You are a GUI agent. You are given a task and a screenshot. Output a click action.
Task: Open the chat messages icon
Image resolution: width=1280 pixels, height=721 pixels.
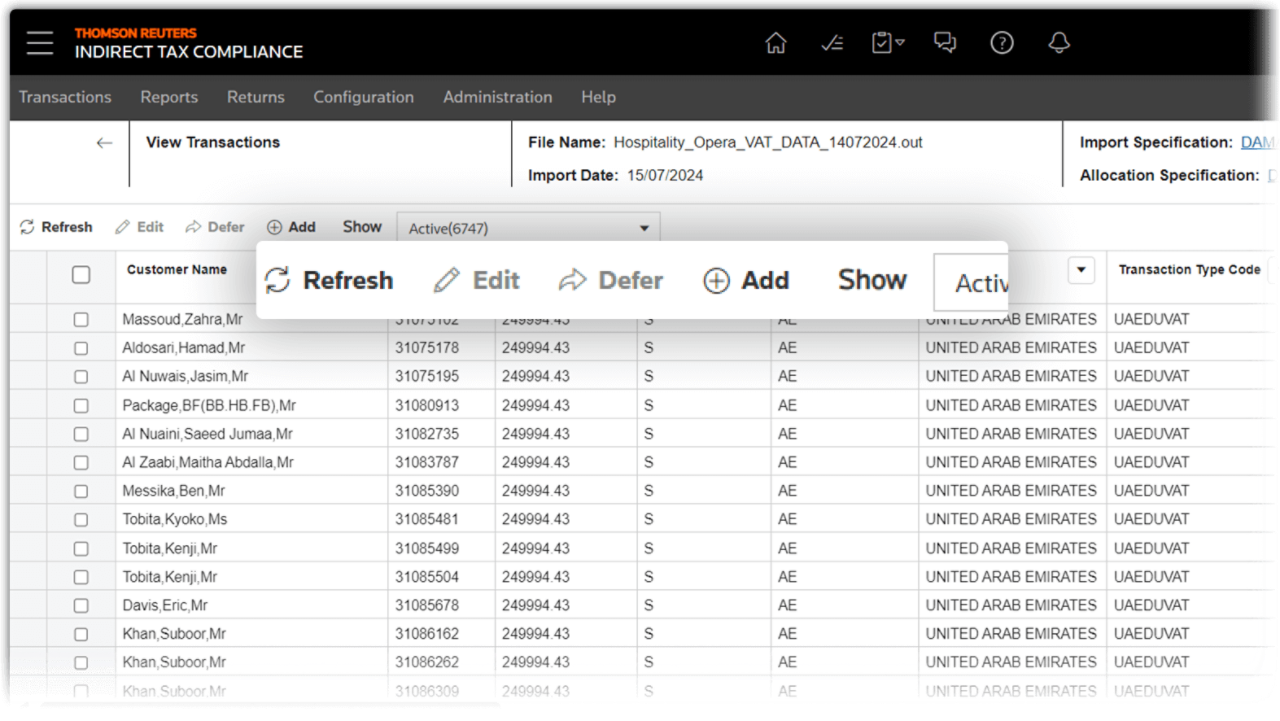[944, 43]
